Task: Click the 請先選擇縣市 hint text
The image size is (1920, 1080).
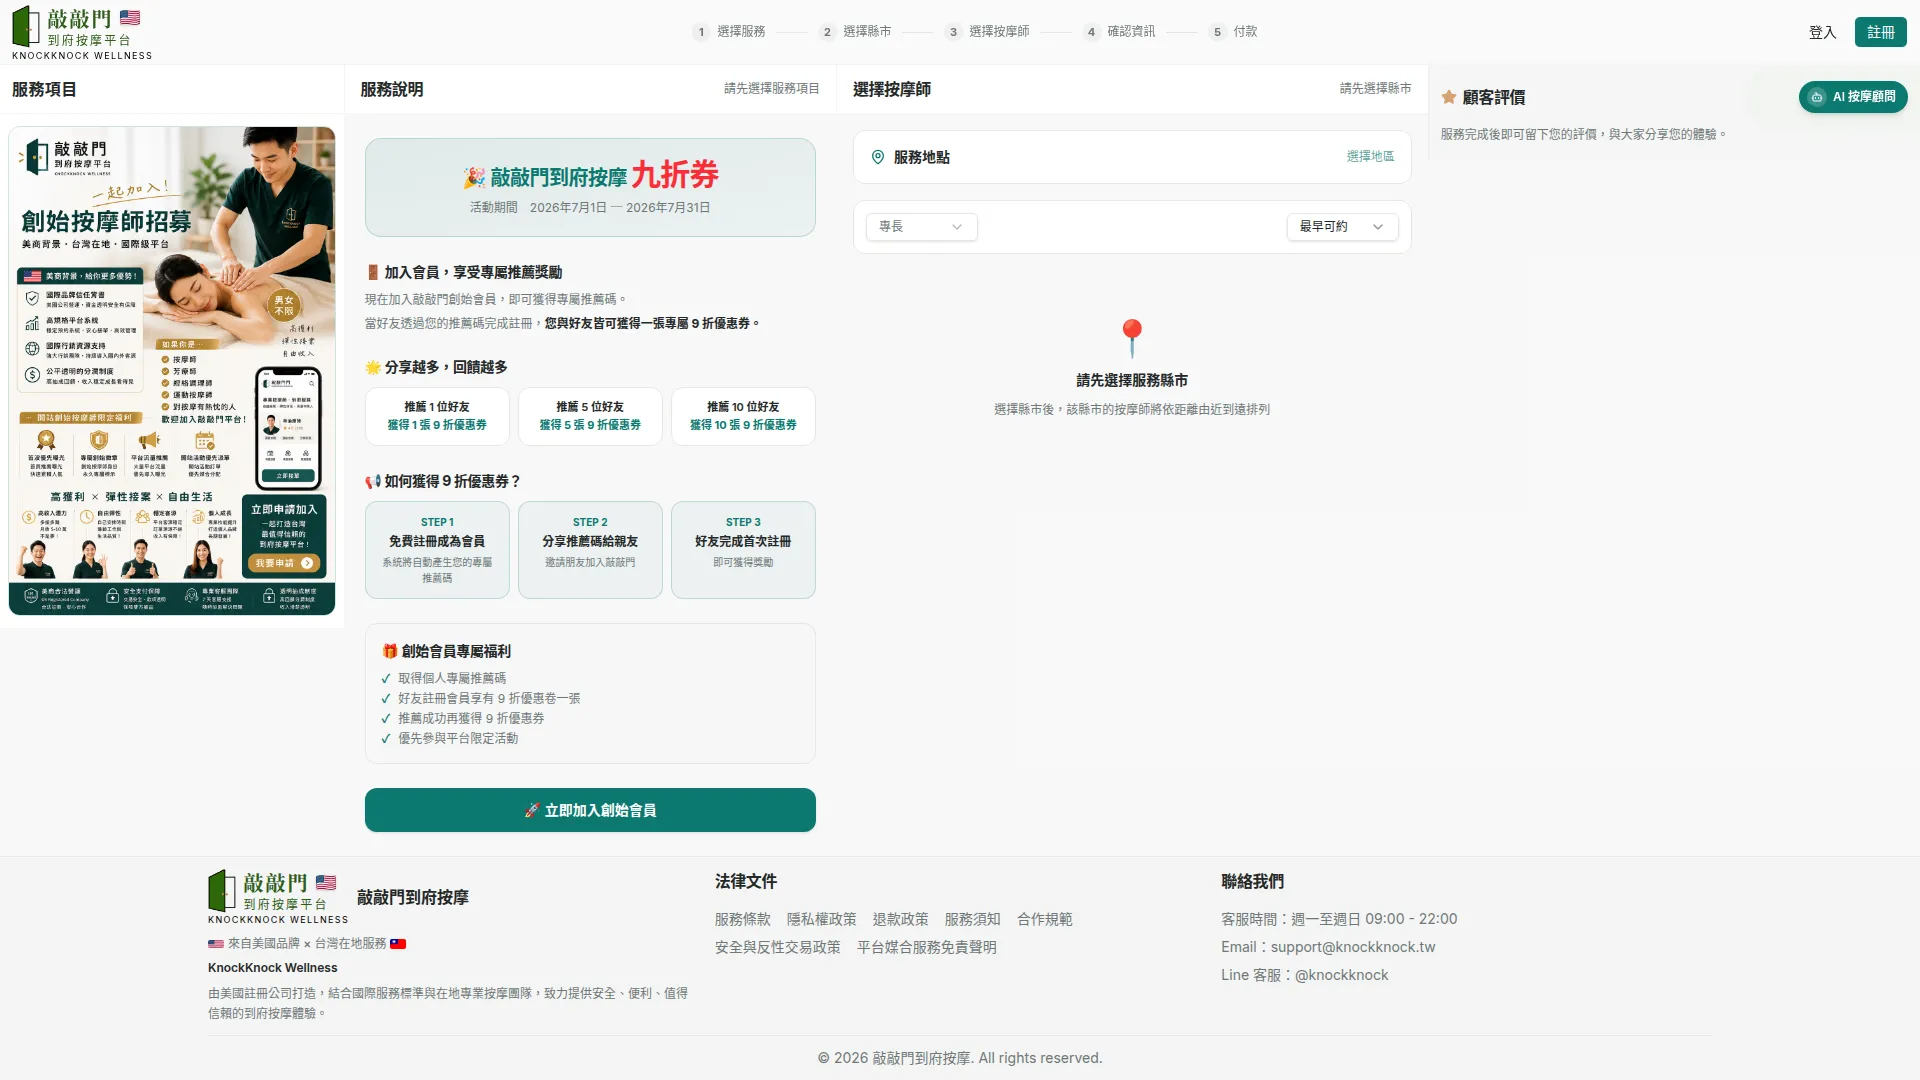Action: 1376,89
